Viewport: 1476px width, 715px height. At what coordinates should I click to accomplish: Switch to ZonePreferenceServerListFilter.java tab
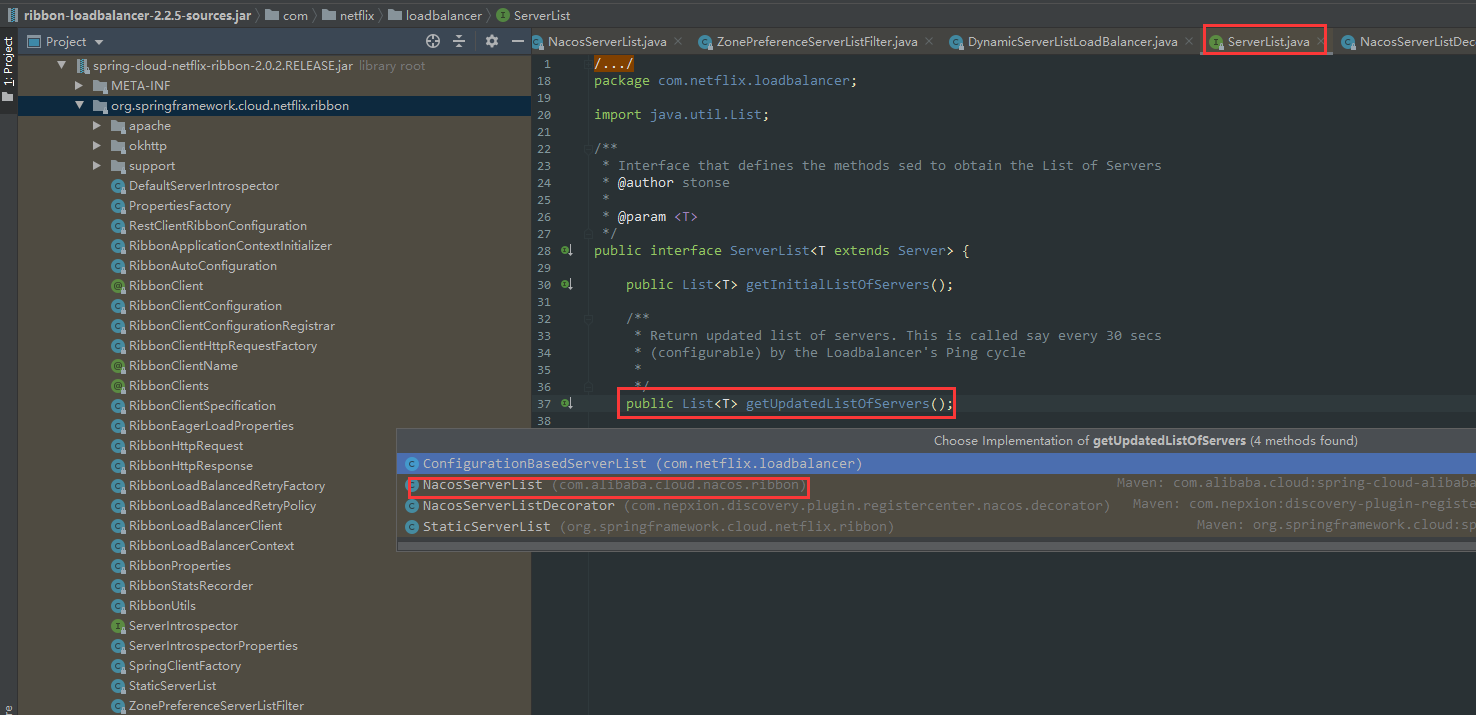[817, 42]
